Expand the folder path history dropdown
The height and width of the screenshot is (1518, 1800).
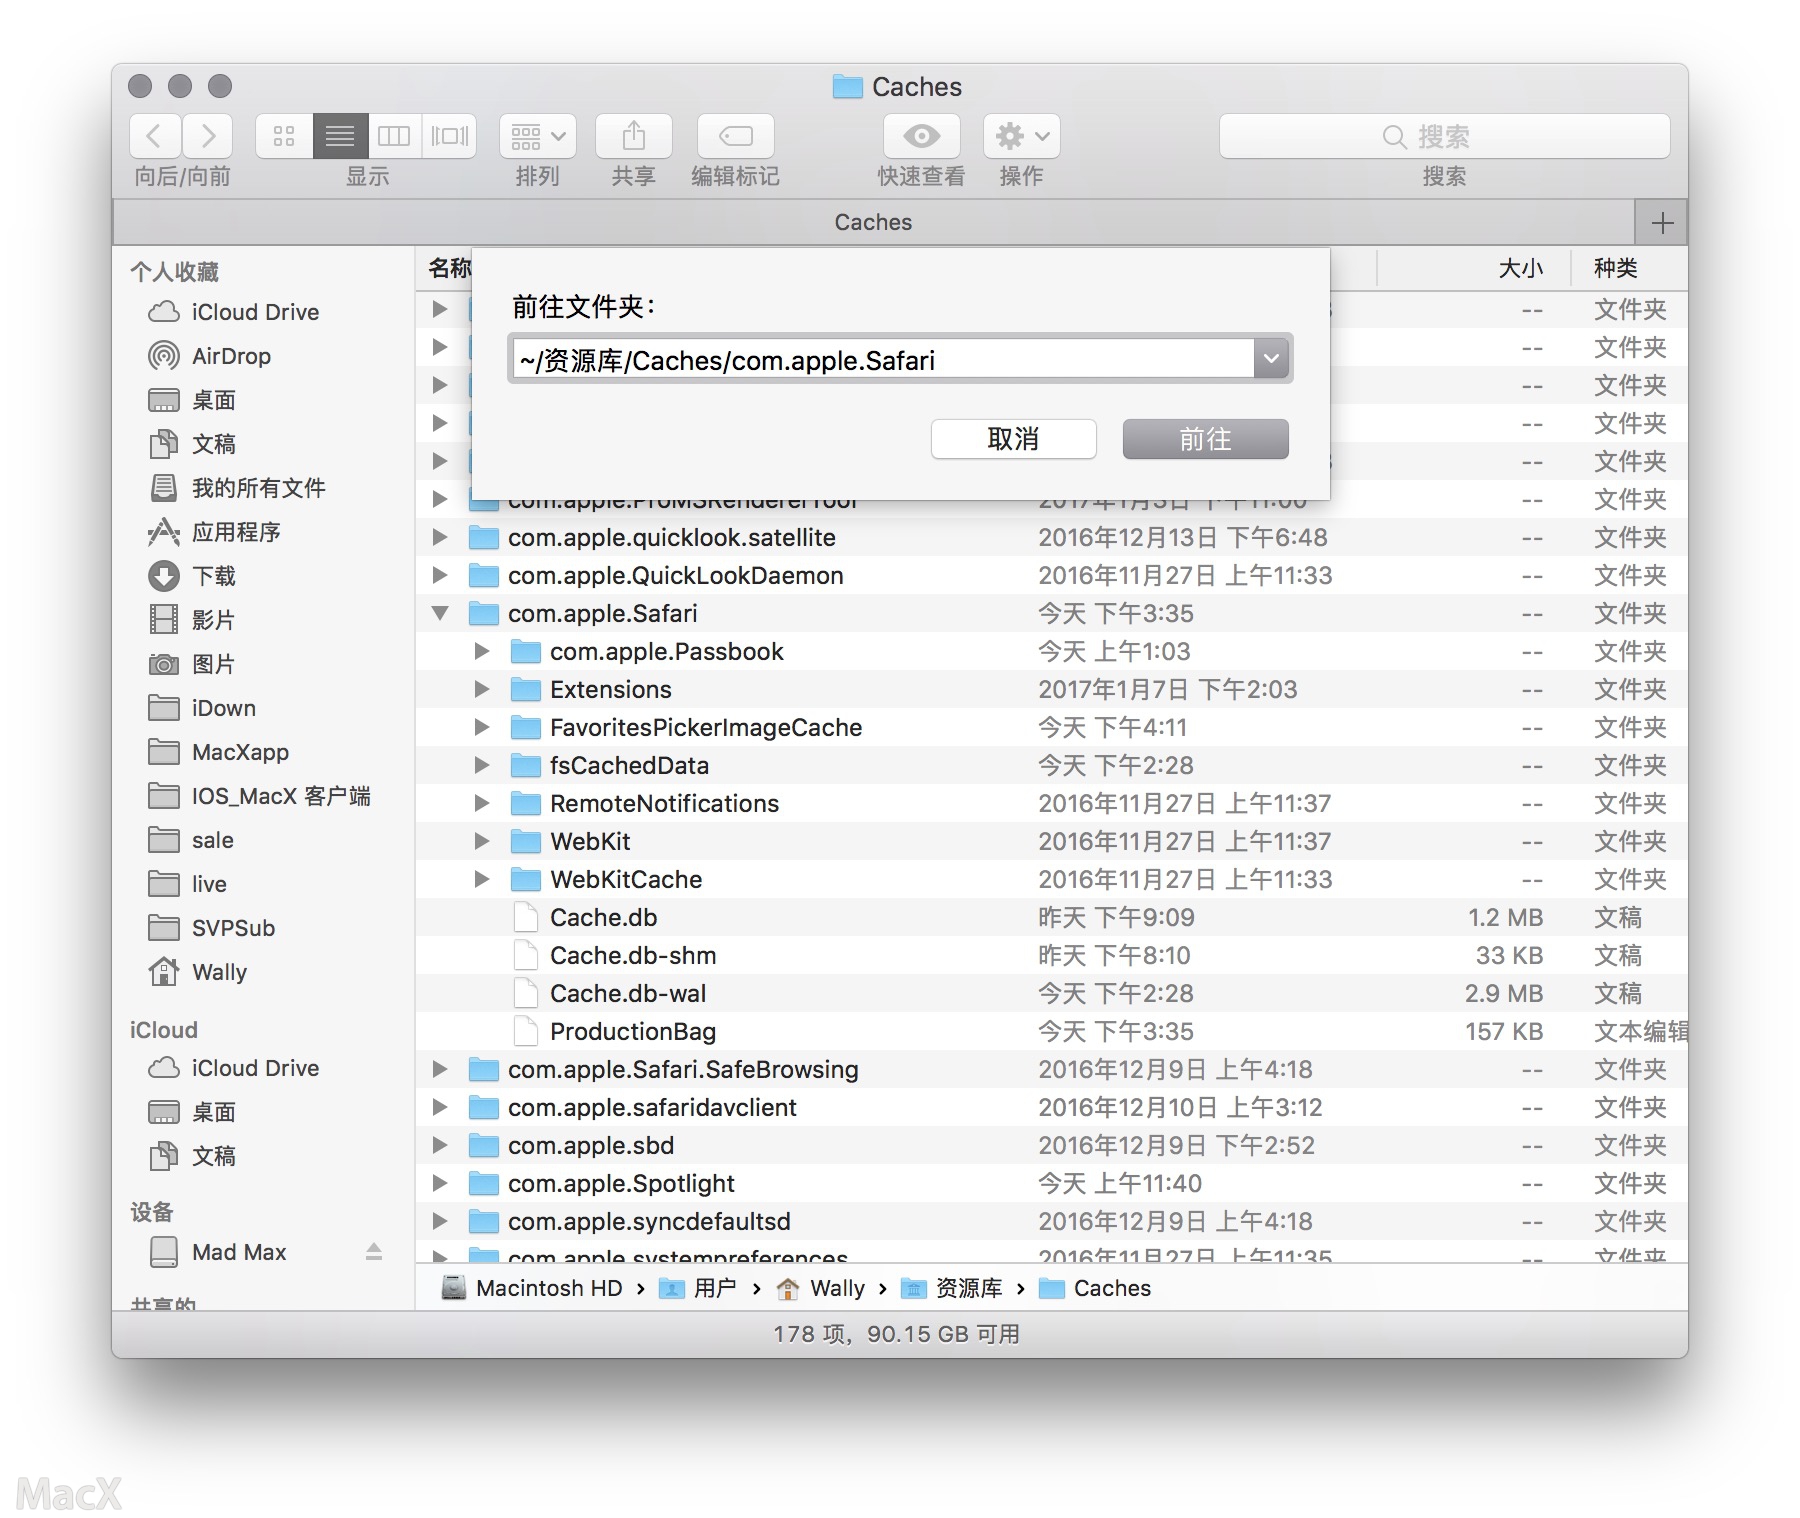click(1271, 359)
